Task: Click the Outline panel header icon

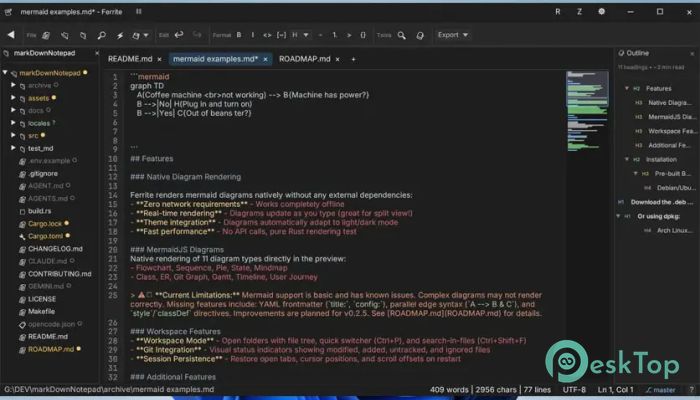Action: pyautogui.click(x=621, y=53)
